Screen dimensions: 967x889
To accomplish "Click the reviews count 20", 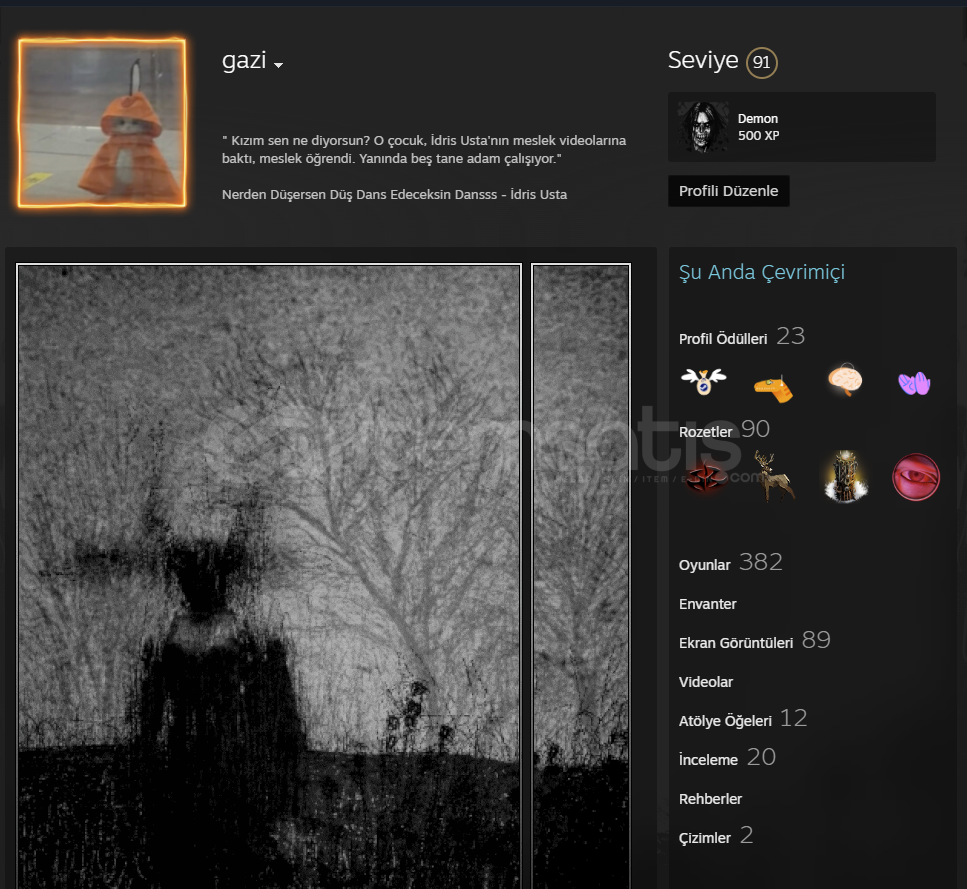I will click(x=761, y=758).
